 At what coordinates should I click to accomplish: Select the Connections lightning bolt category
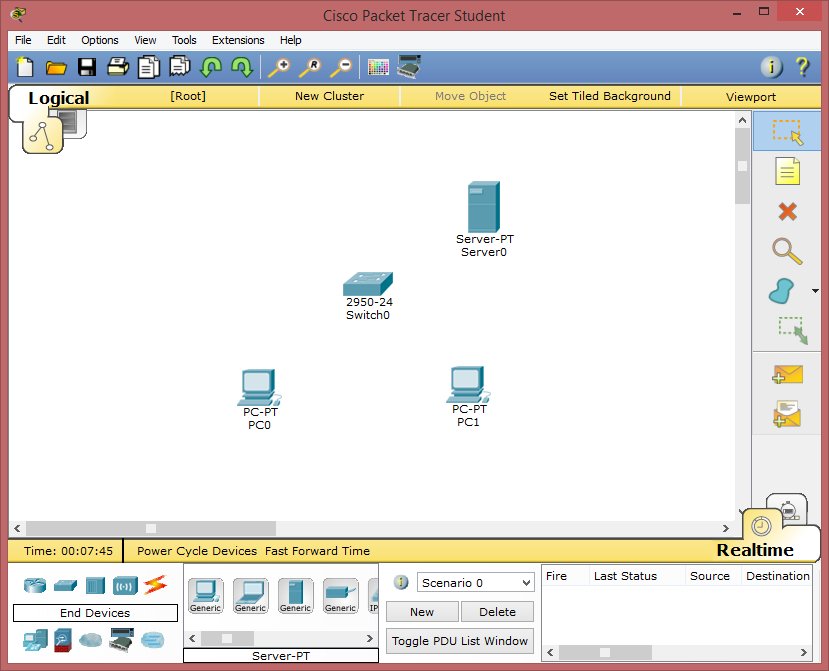tap(154, 585)
